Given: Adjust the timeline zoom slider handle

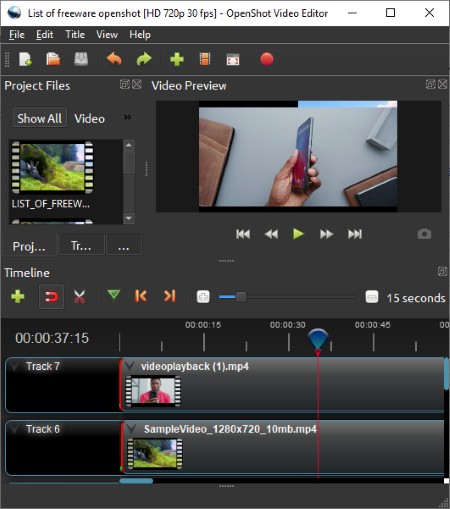Looking at the screenshot, I should point(241,296).
